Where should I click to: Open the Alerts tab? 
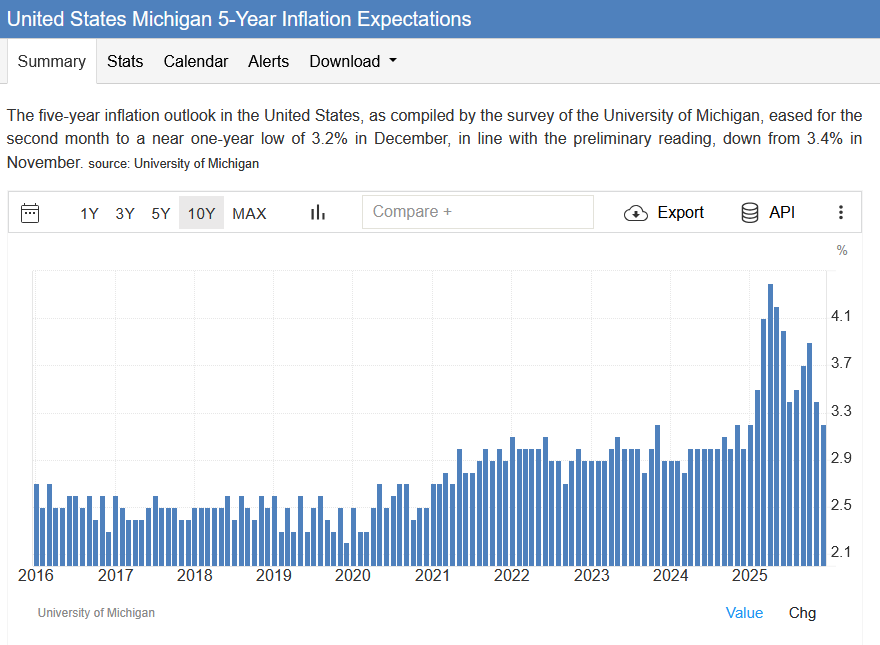(x=268, y=61)
